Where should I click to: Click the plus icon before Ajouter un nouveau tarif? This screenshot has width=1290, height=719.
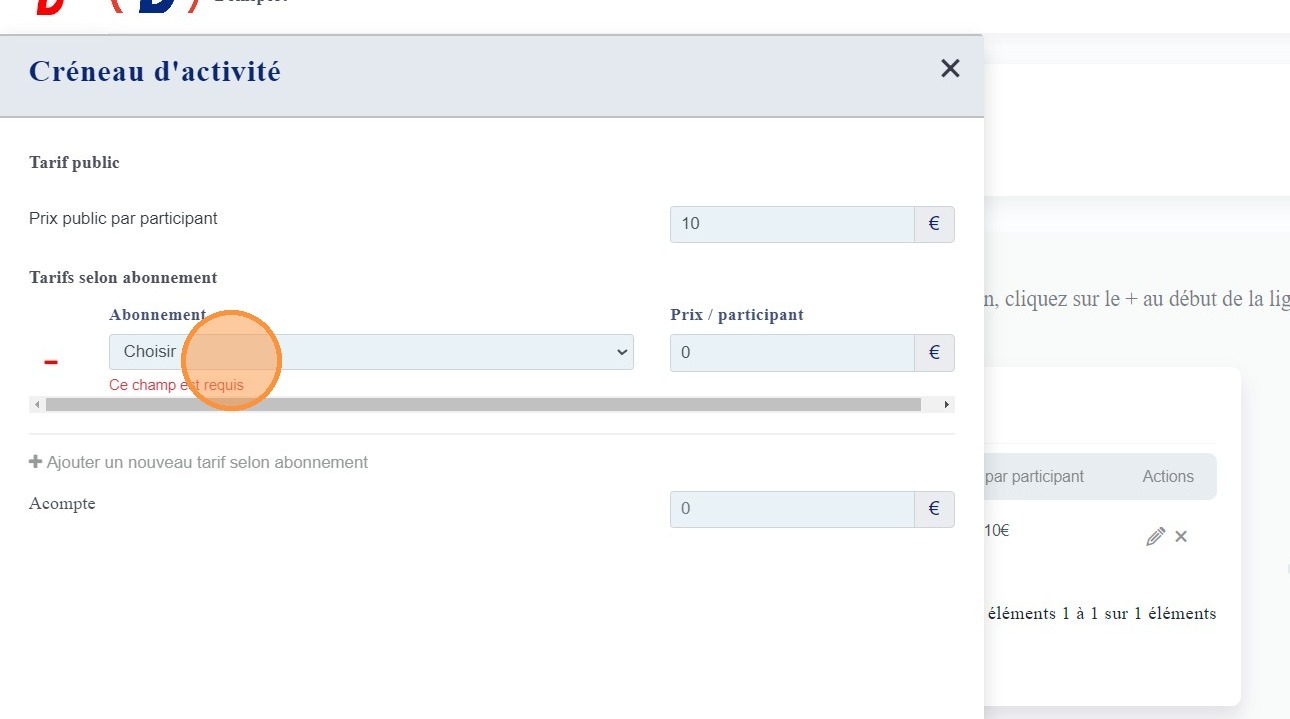point(35,462)
